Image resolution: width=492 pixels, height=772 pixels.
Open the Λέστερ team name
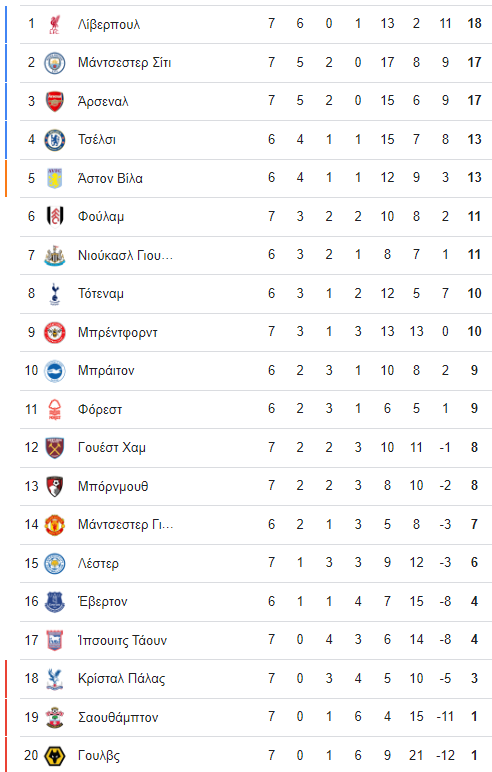pyautogui.click(x=98, y=563)
